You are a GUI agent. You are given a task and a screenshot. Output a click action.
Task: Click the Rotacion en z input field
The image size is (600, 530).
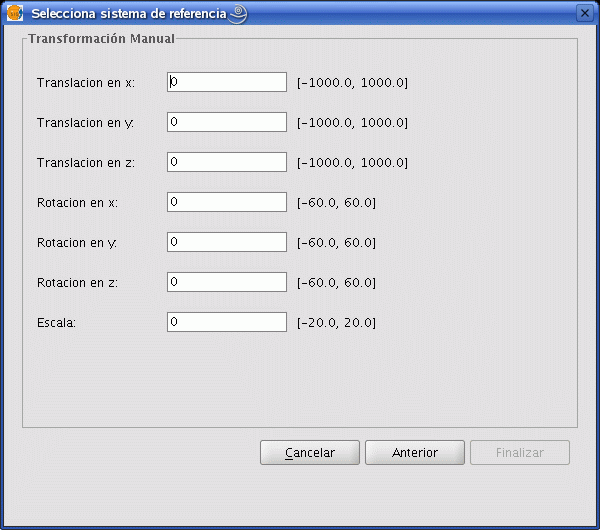click(227, 282)
